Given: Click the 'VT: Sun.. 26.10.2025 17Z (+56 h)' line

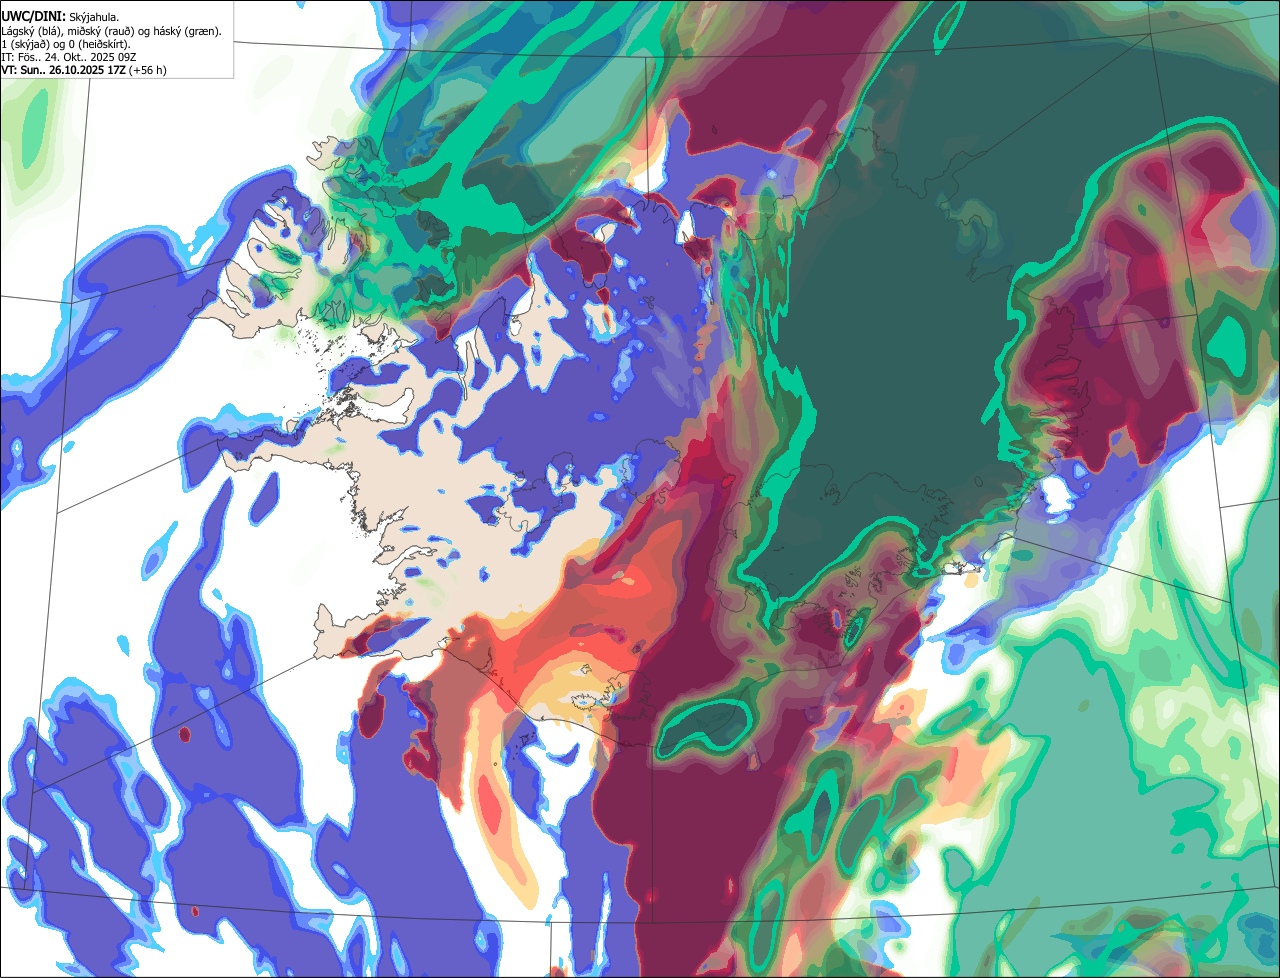Looking at the screenshot, I should [x=84, y=70].
